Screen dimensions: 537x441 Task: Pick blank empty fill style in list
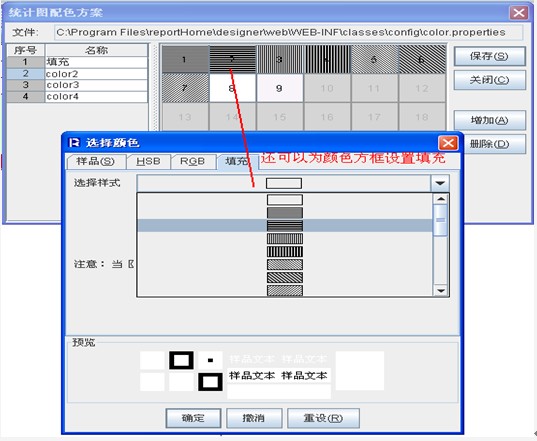pyautogui.click(x=285, y=200)
